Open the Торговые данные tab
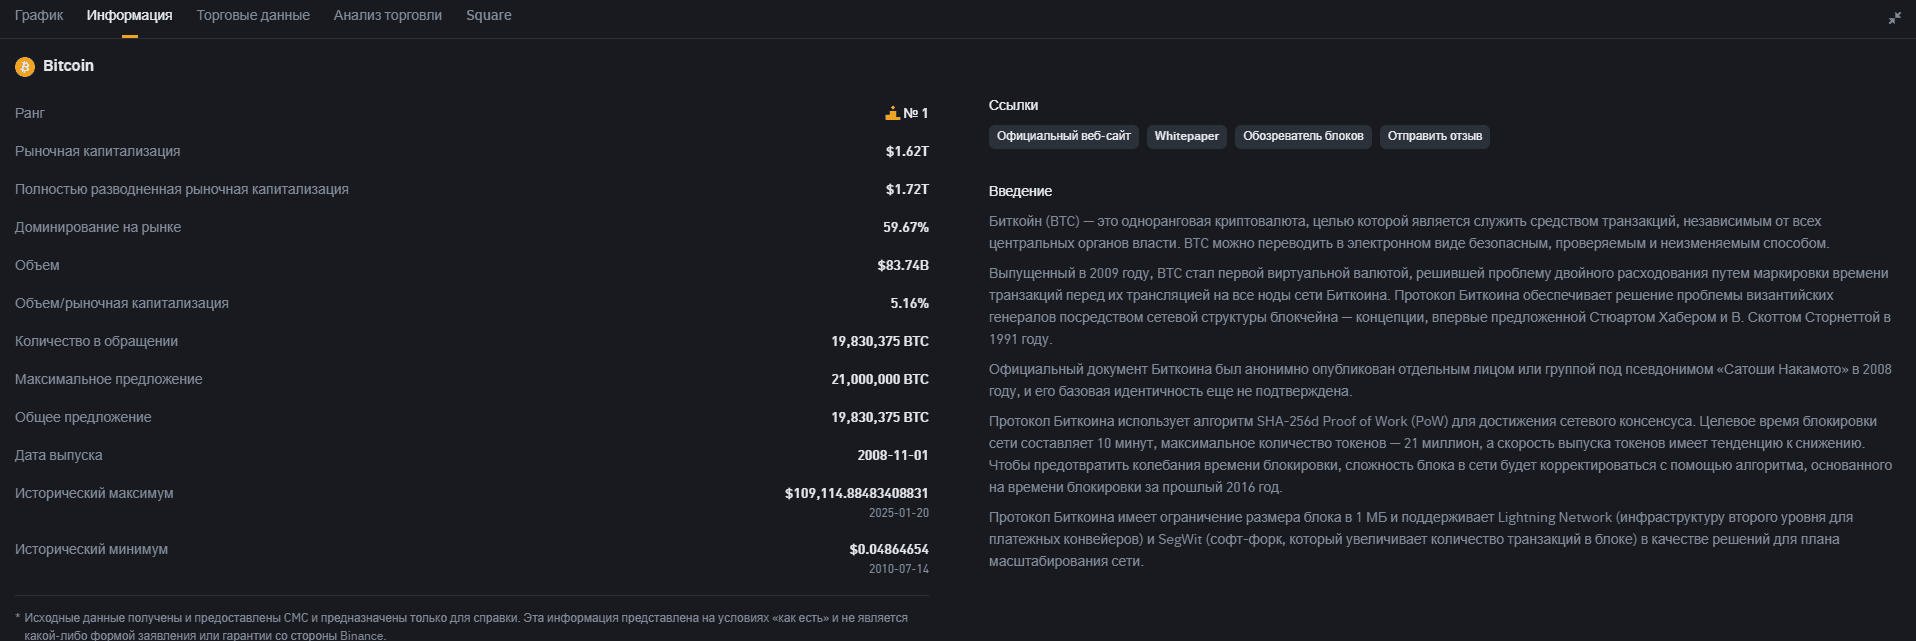This screenshot has height=641, width=1916. (x=253, y=15)
